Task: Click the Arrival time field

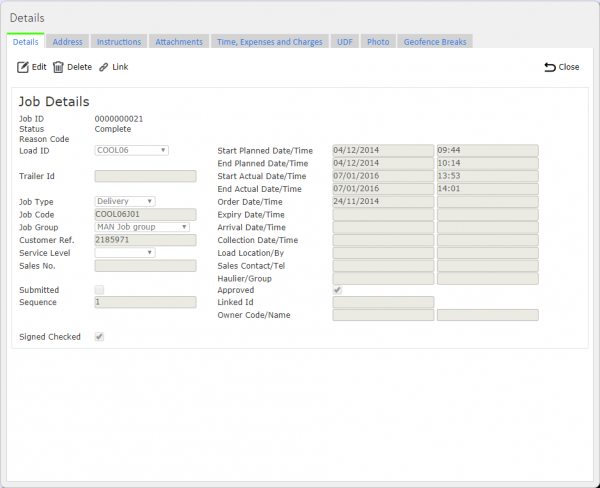Action: (488, 227)
